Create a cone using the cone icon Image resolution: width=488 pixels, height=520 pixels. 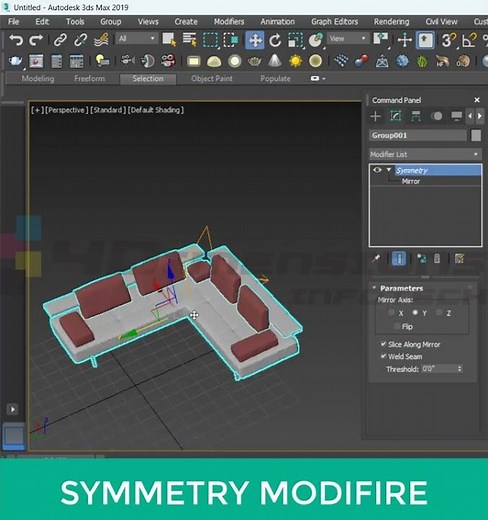pos(275,61)
